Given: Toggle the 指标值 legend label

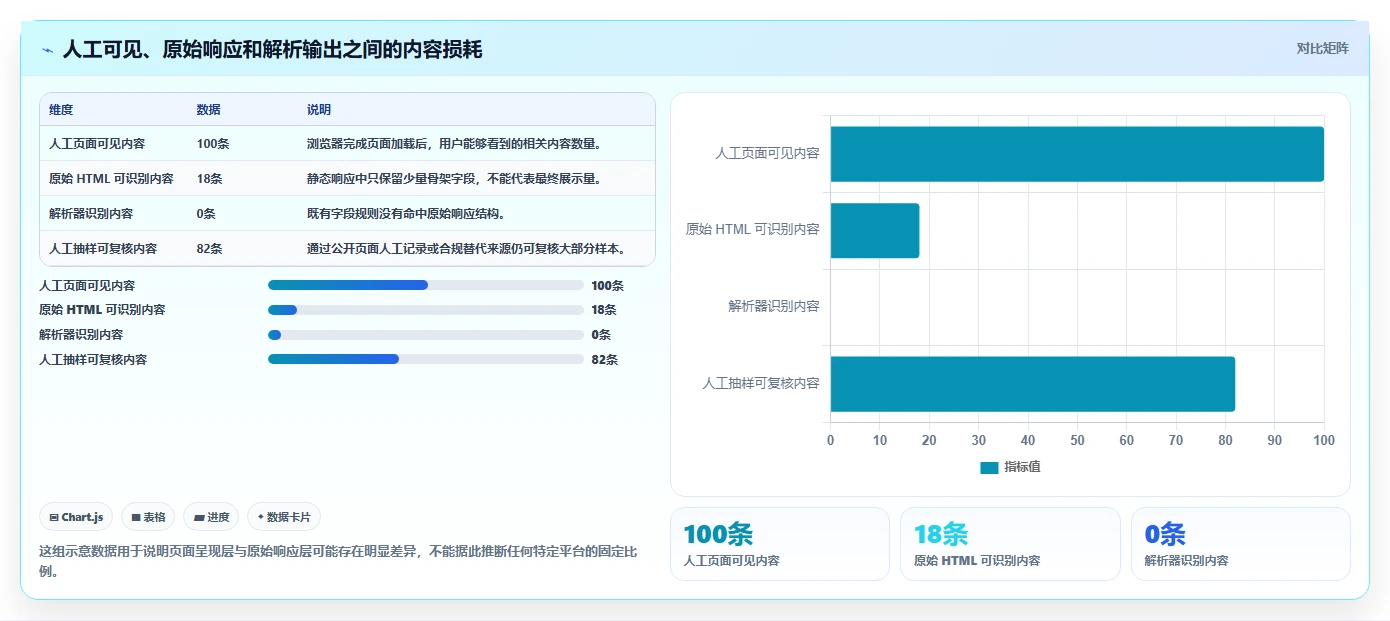Looking at the screenshot, I should click(x=1022, y=467).
